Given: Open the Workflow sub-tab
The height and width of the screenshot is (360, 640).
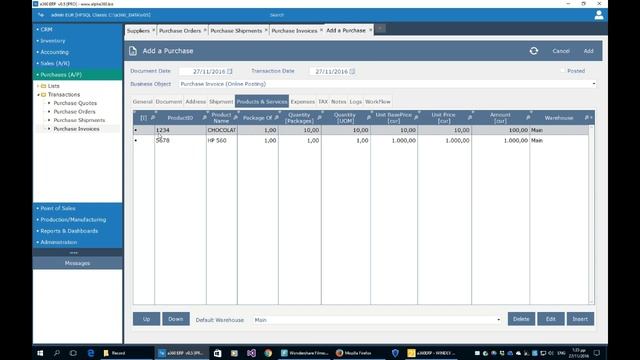Looking at the screenshot, I should 378,102.
